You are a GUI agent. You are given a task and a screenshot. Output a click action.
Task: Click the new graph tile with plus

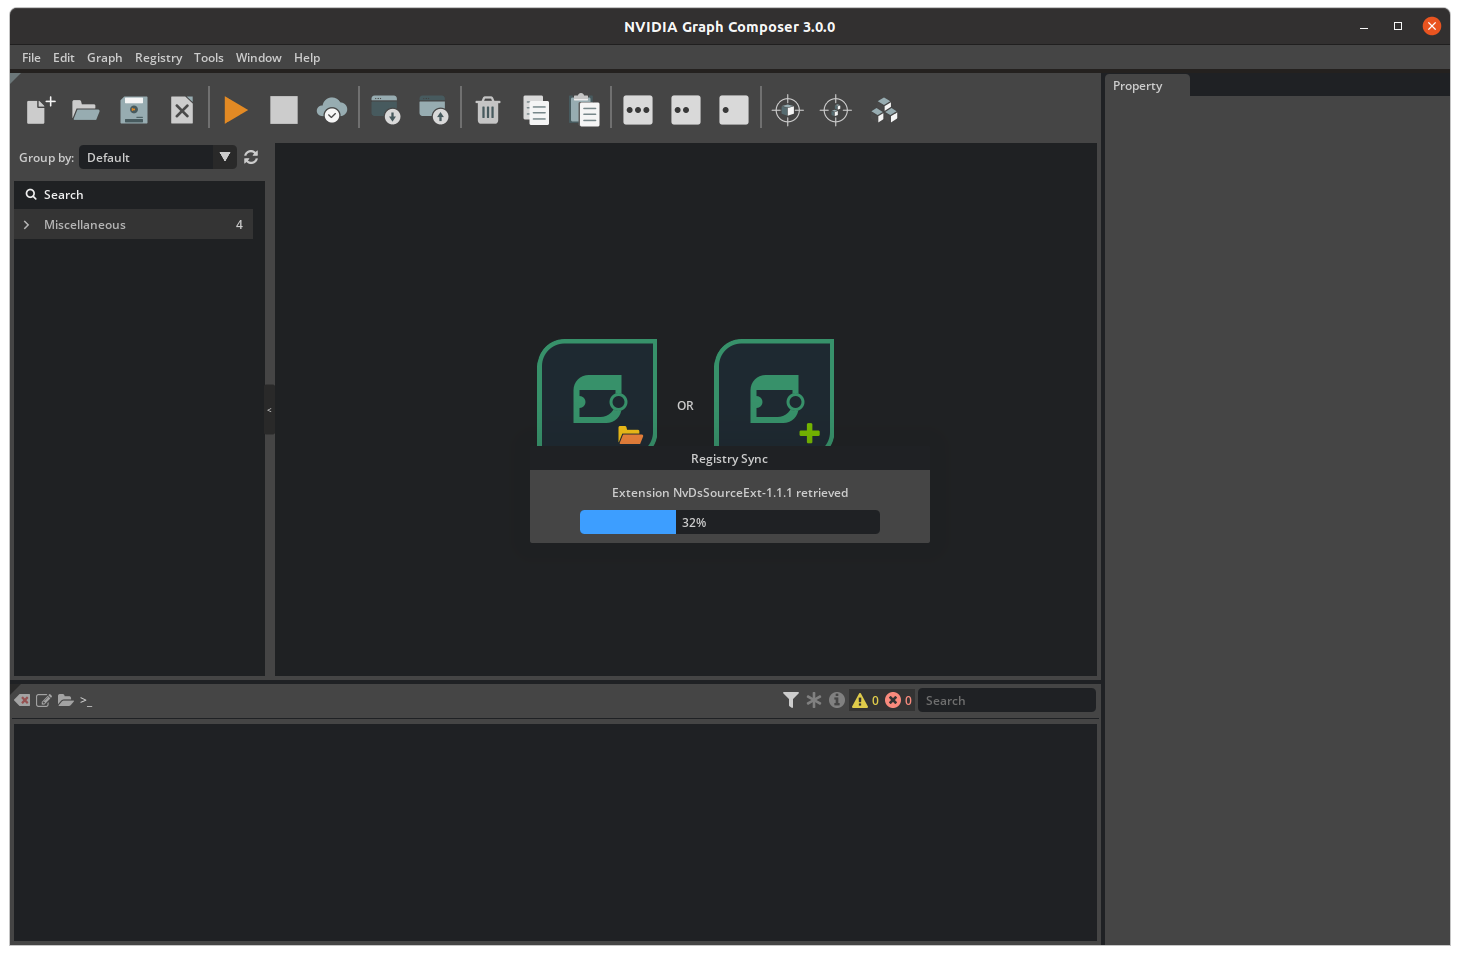click(774, 393)
